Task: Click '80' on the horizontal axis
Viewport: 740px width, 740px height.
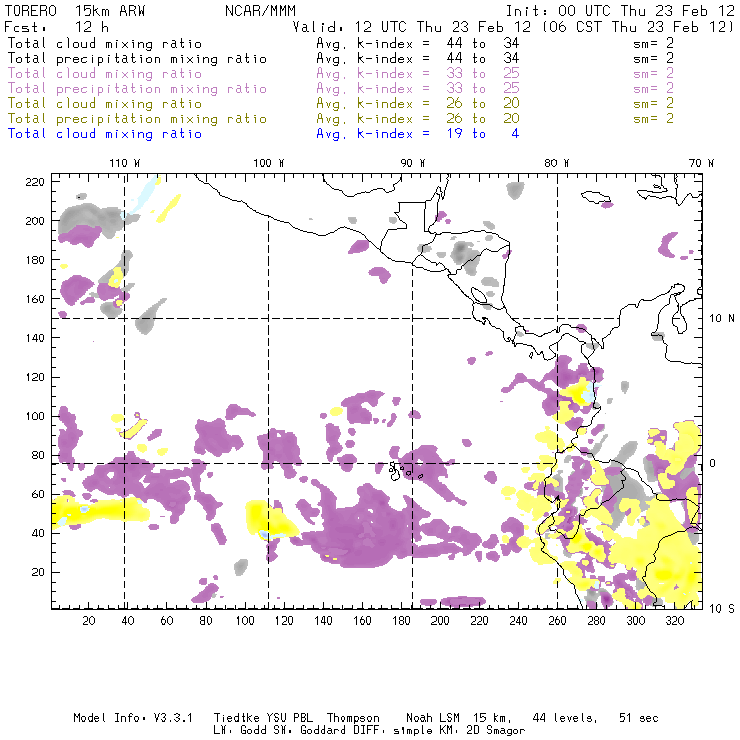Action: click(x=206, y=621)
